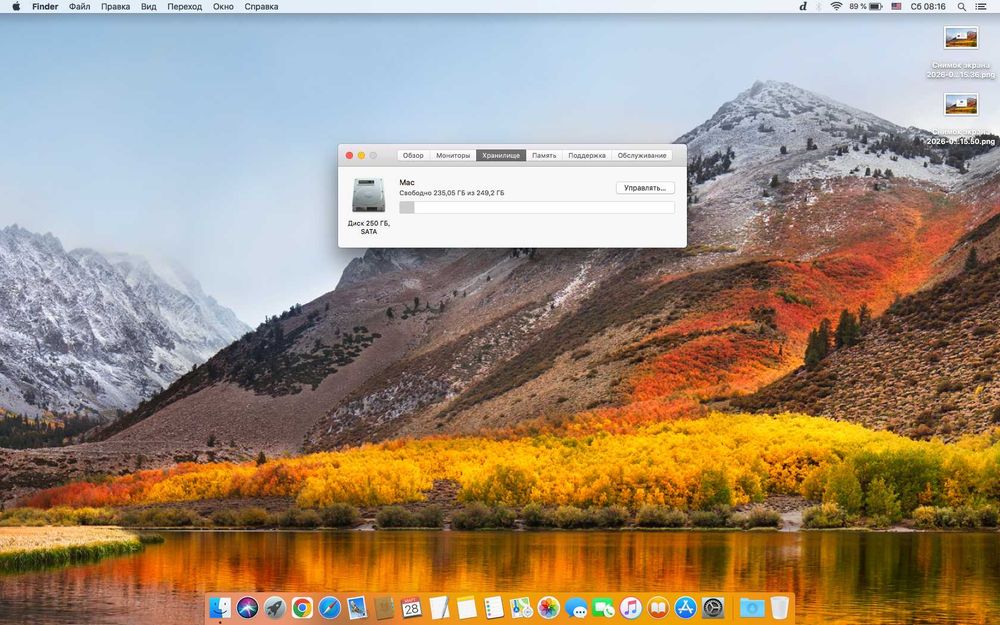Select the Хранилище tab
Screen dimensions: 1000x625
[x=501, y=156]
